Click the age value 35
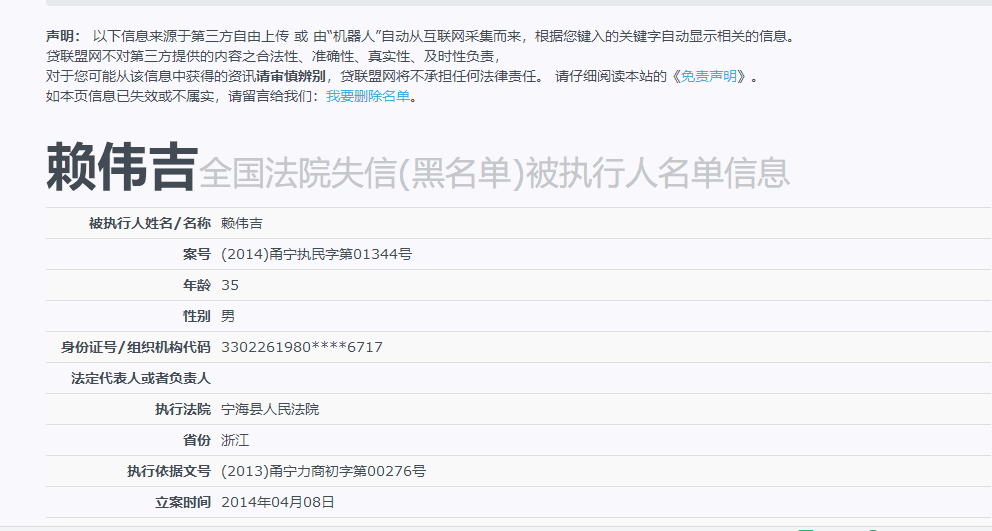This screenshot has width=992, height=531. [230, 285]
